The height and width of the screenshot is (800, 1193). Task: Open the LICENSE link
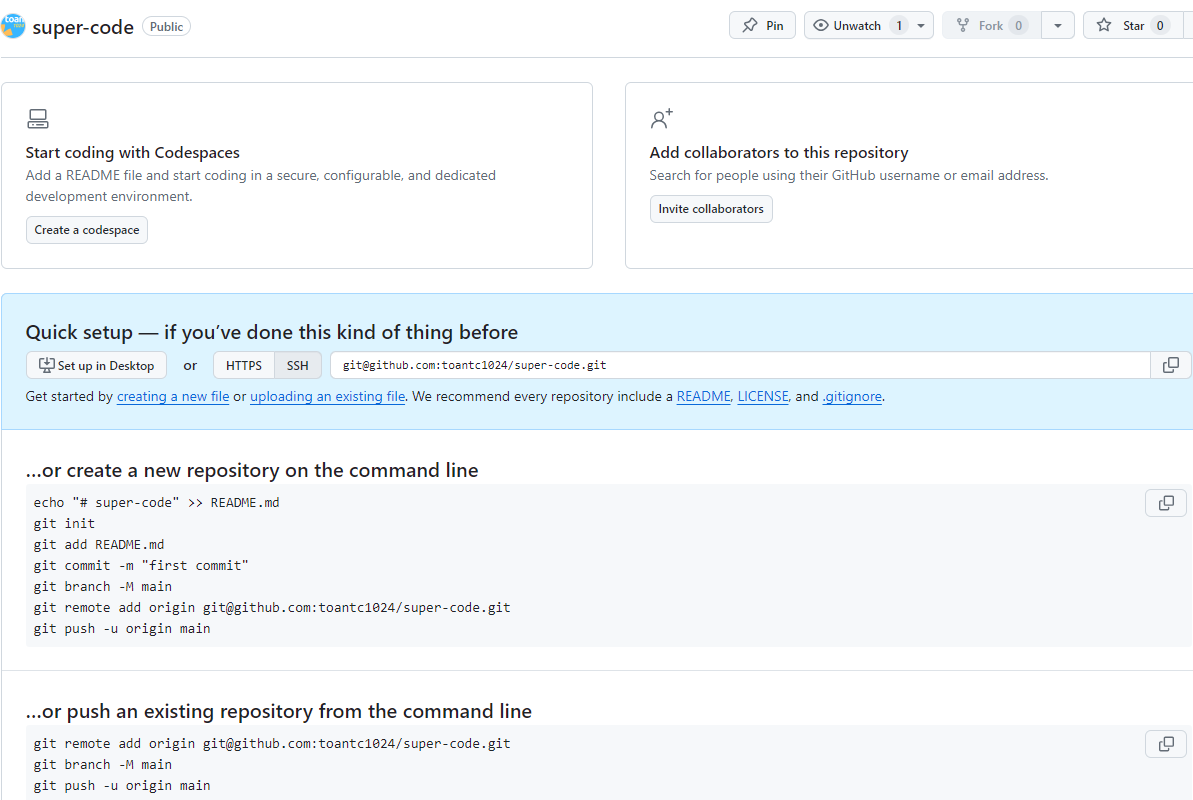coord(762,397)
